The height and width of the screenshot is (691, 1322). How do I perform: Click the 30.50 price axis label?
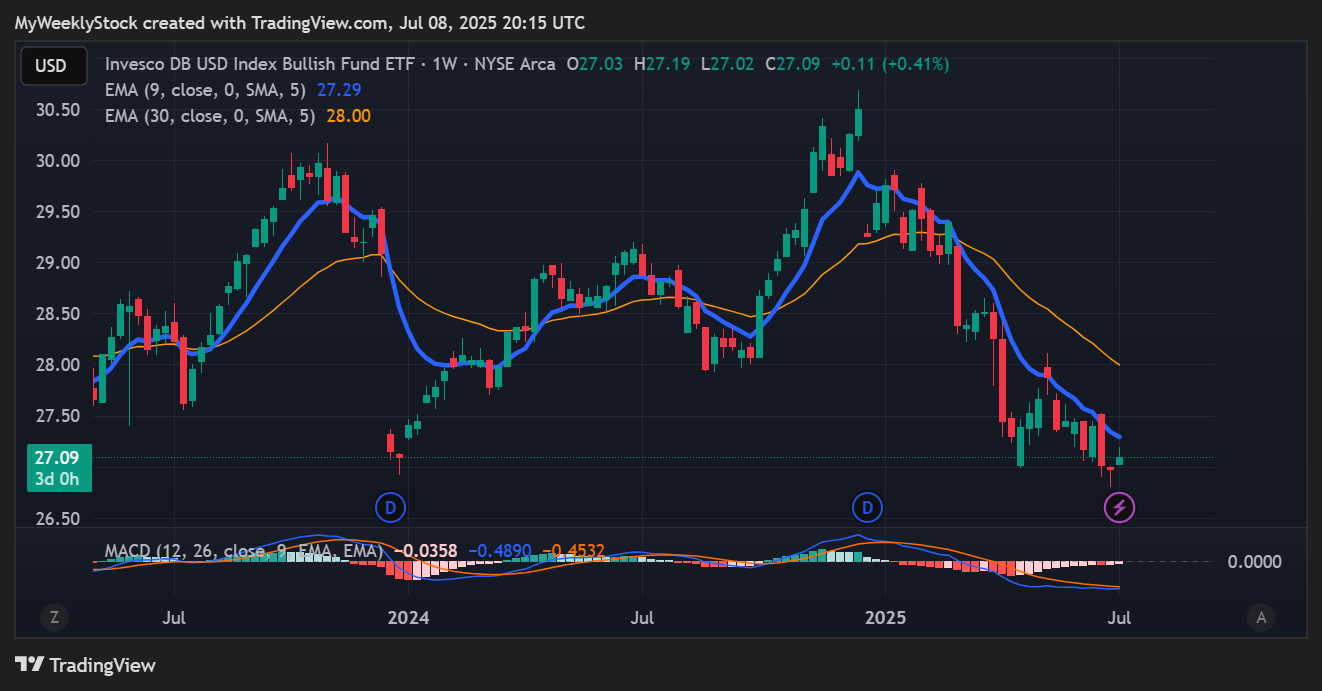click(57, 110)
